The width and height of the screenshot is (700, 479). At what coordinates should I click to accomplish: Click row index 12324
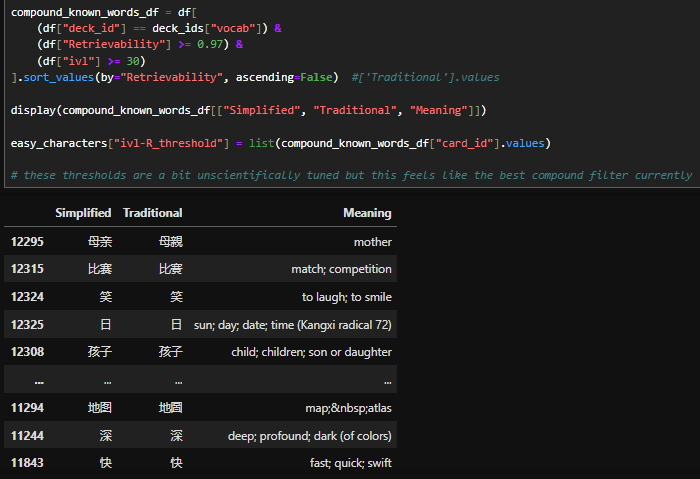28,297
